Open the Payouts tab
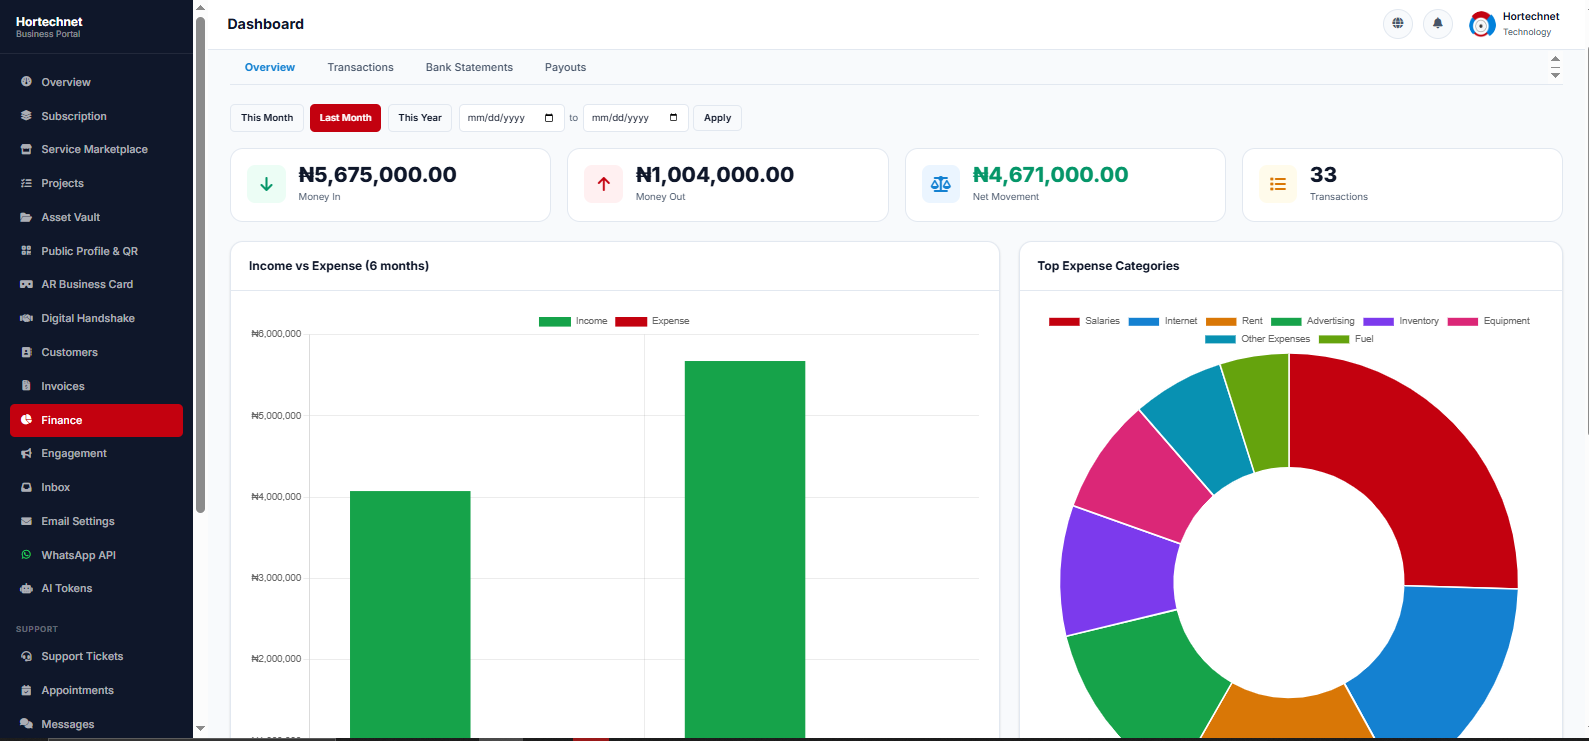 click(x=565, y=67)
